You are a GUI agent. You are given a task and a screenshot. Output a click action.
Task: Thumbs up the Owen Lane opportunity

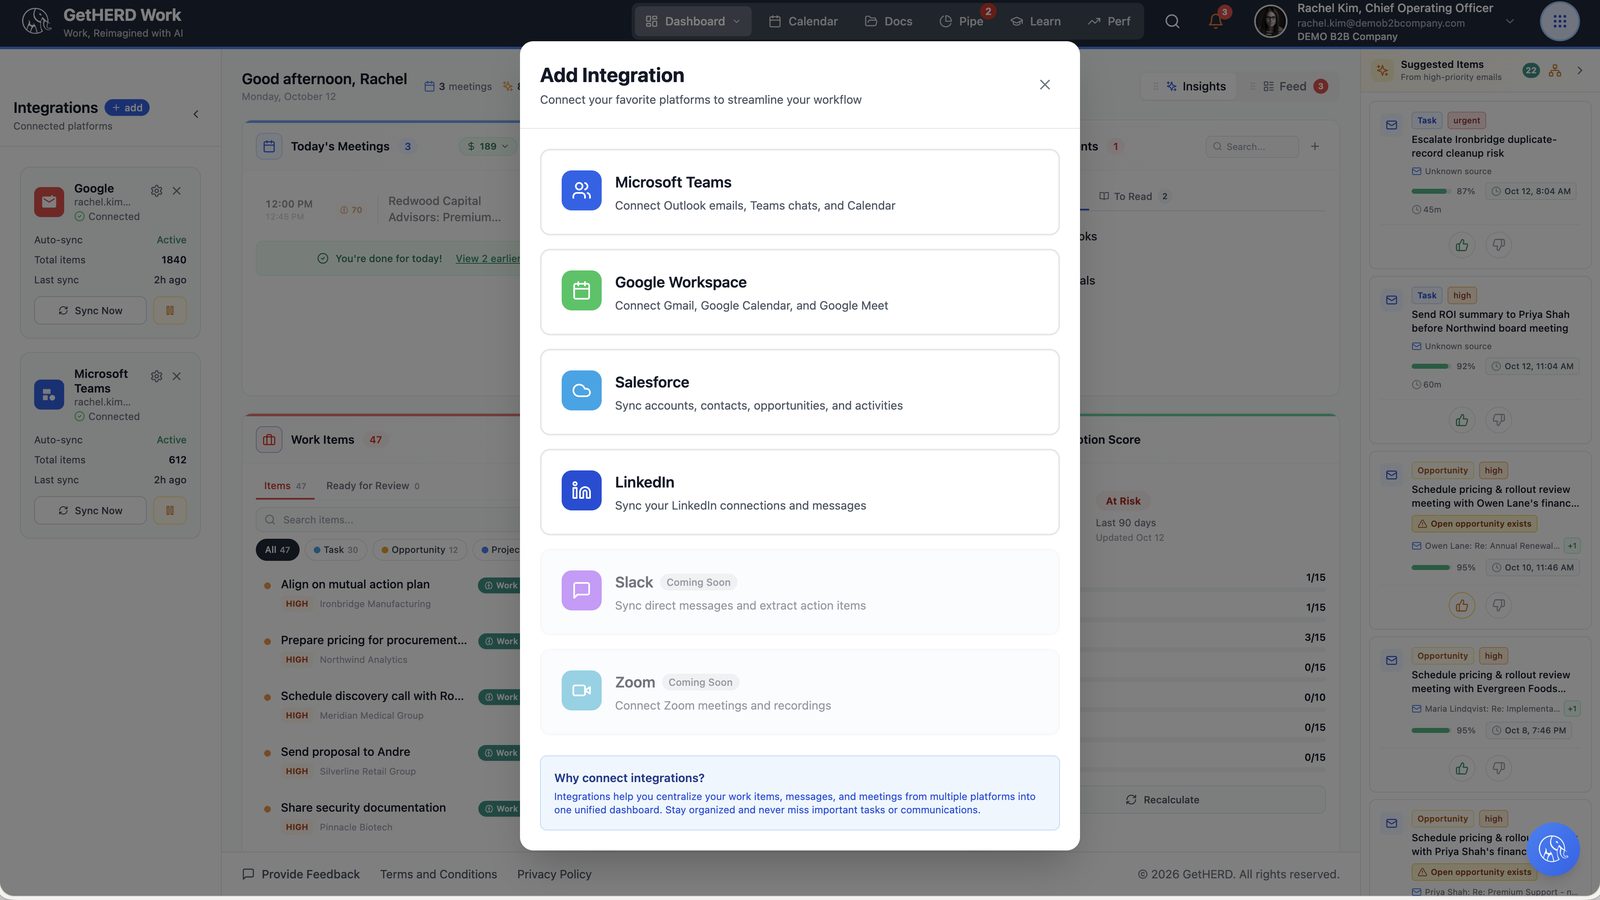tap(1462, 605)
